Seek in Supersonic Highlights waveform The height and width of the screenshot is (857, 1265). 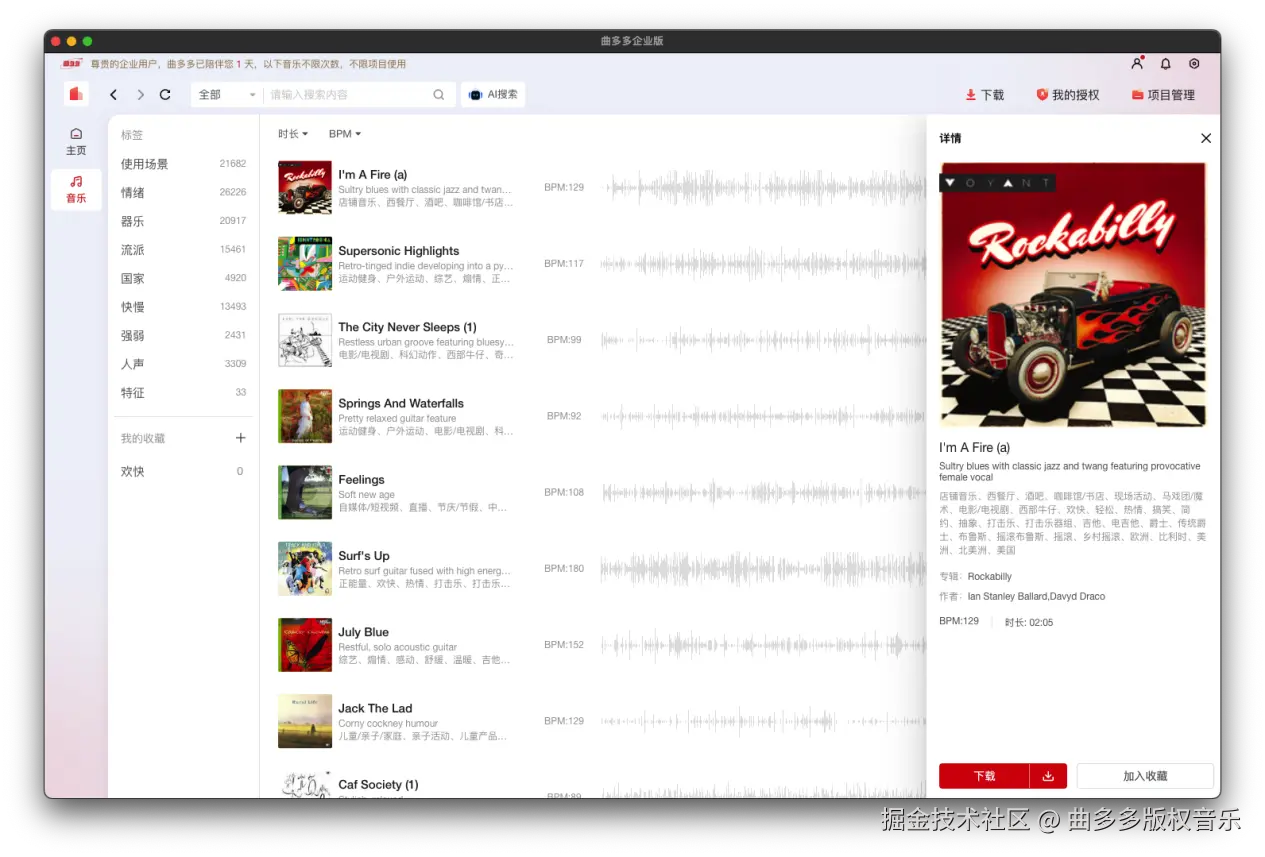763,264
